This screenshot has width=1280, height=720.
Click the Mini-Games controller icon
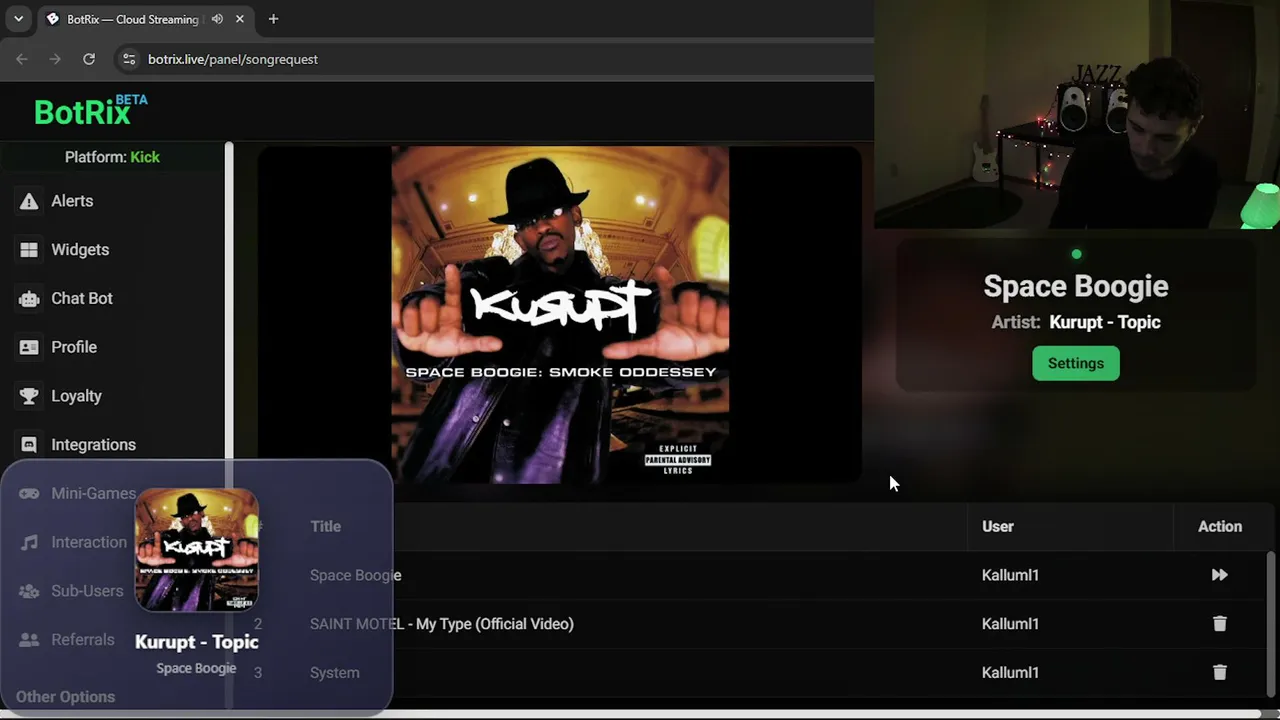point(29,493)
